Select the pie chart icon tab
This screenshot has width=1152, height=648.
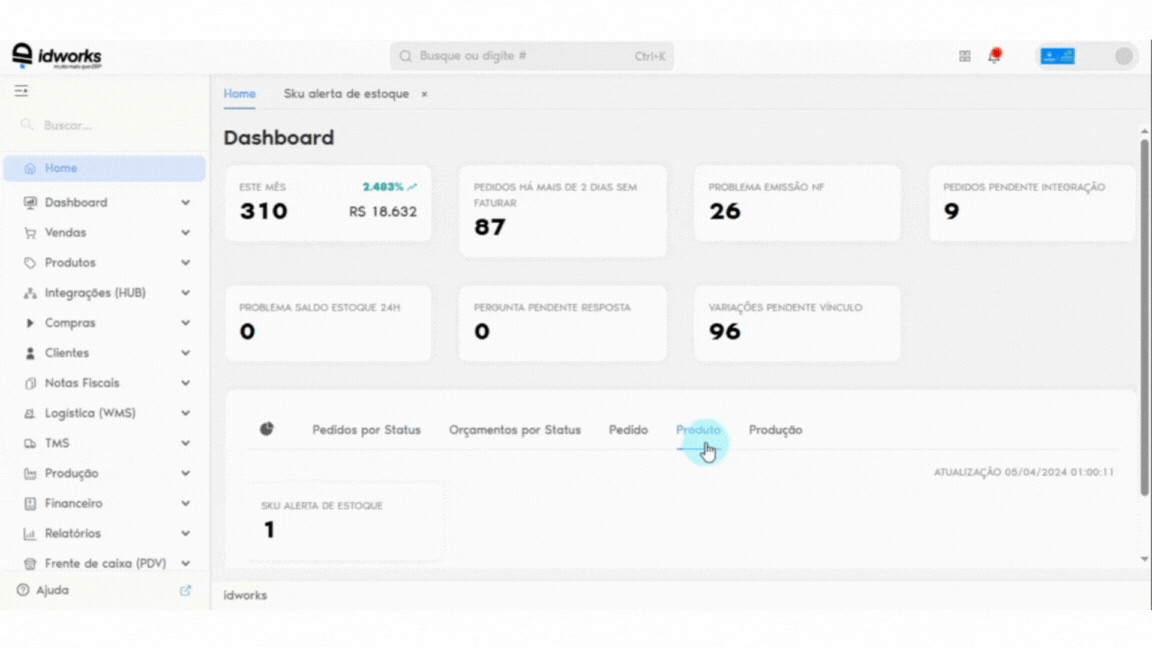[267, 429]
